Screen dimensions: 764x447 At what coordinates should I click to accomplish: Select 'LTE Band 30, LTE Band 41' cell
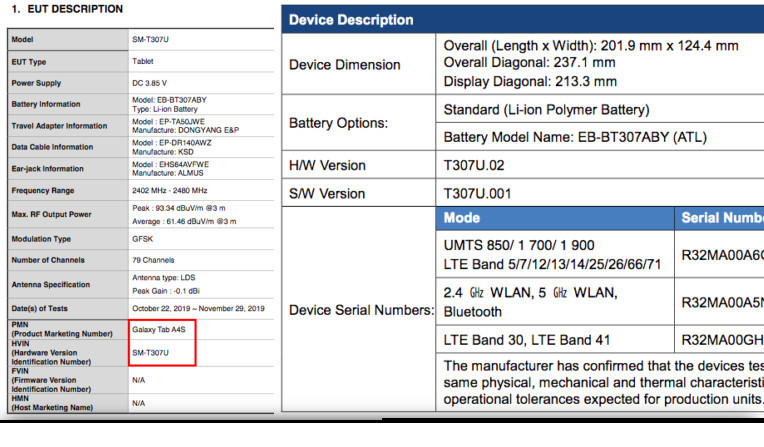pyautogui.click(x=527, y=340)
